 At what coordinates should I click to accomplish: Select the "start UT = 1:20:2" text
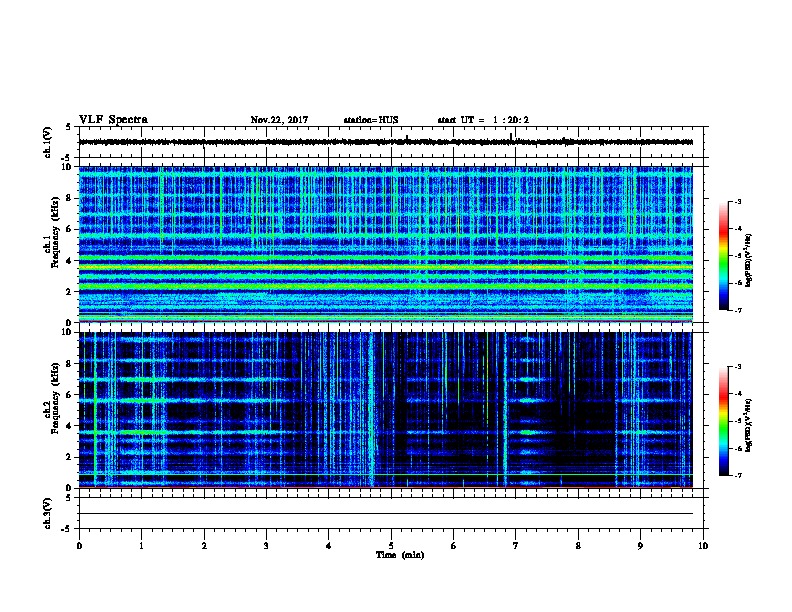tap(483, 120)
